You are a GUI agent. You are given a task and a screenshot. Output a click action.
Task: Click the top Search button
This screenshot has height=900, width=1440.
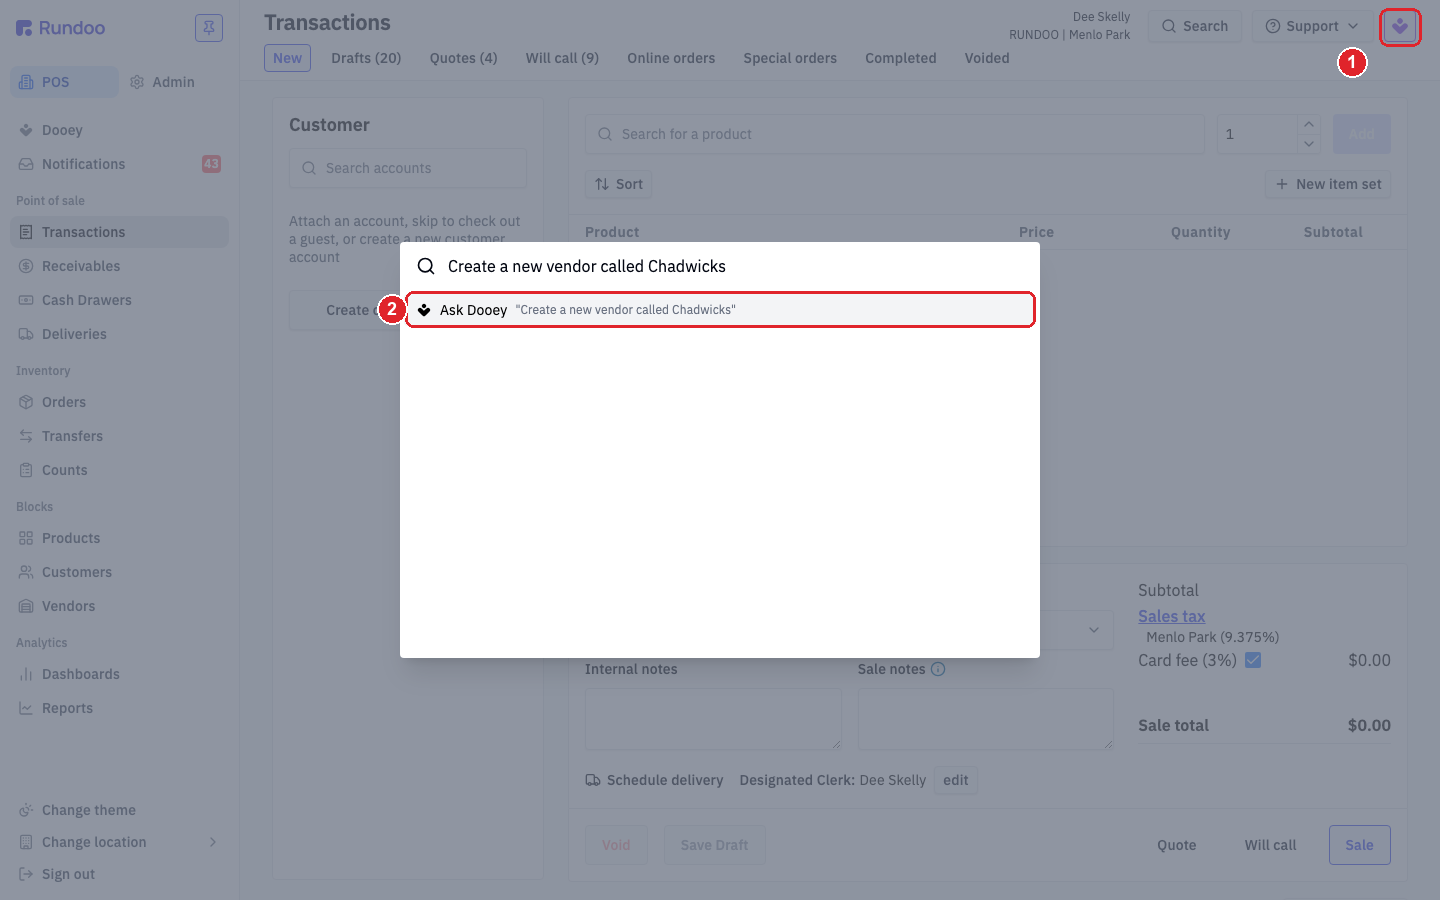pos(1195,26)
